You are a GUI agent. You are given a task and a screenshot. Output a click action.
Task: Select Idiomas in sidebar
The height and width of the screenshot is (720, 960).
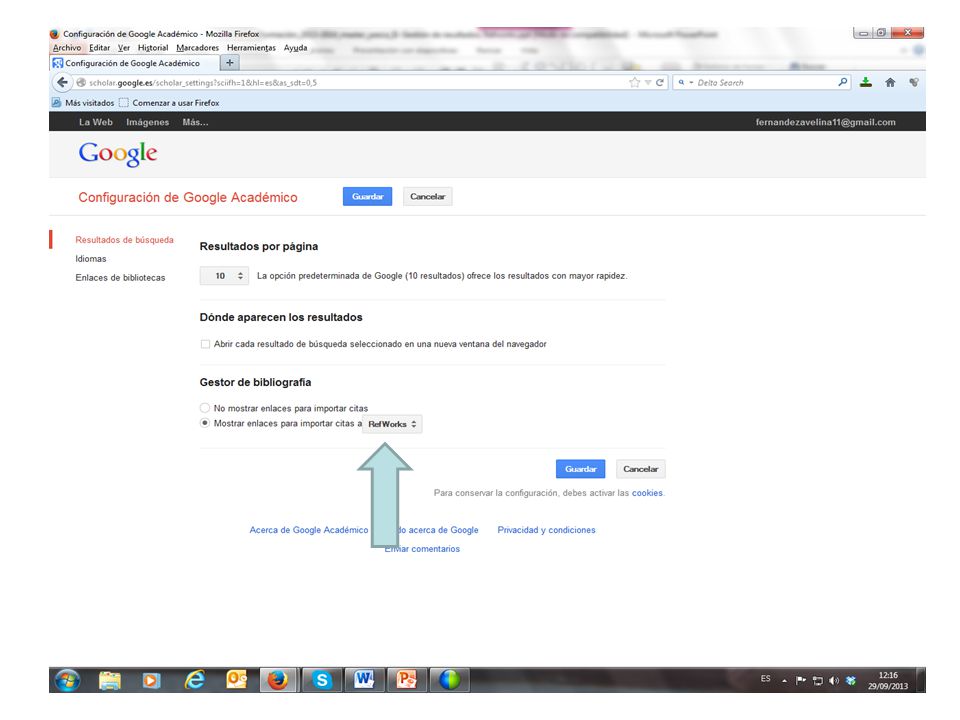[91, 259]
